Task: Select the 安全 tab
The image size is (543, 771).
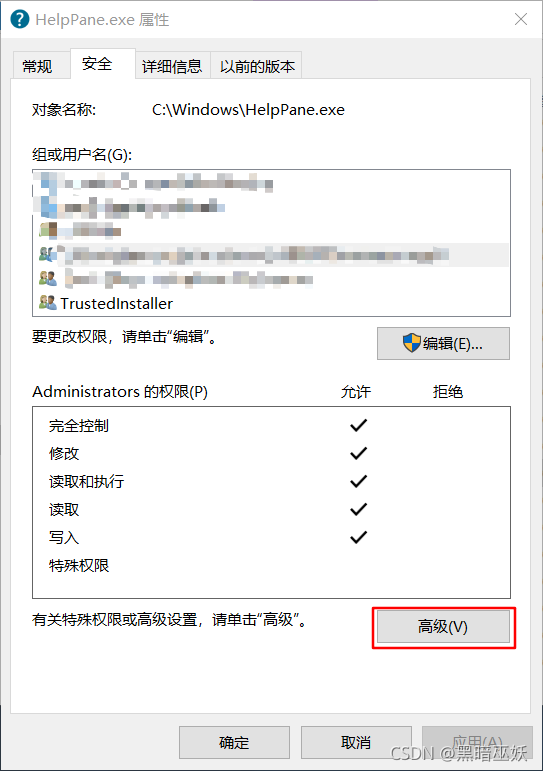Action: (x=102, y=63)
